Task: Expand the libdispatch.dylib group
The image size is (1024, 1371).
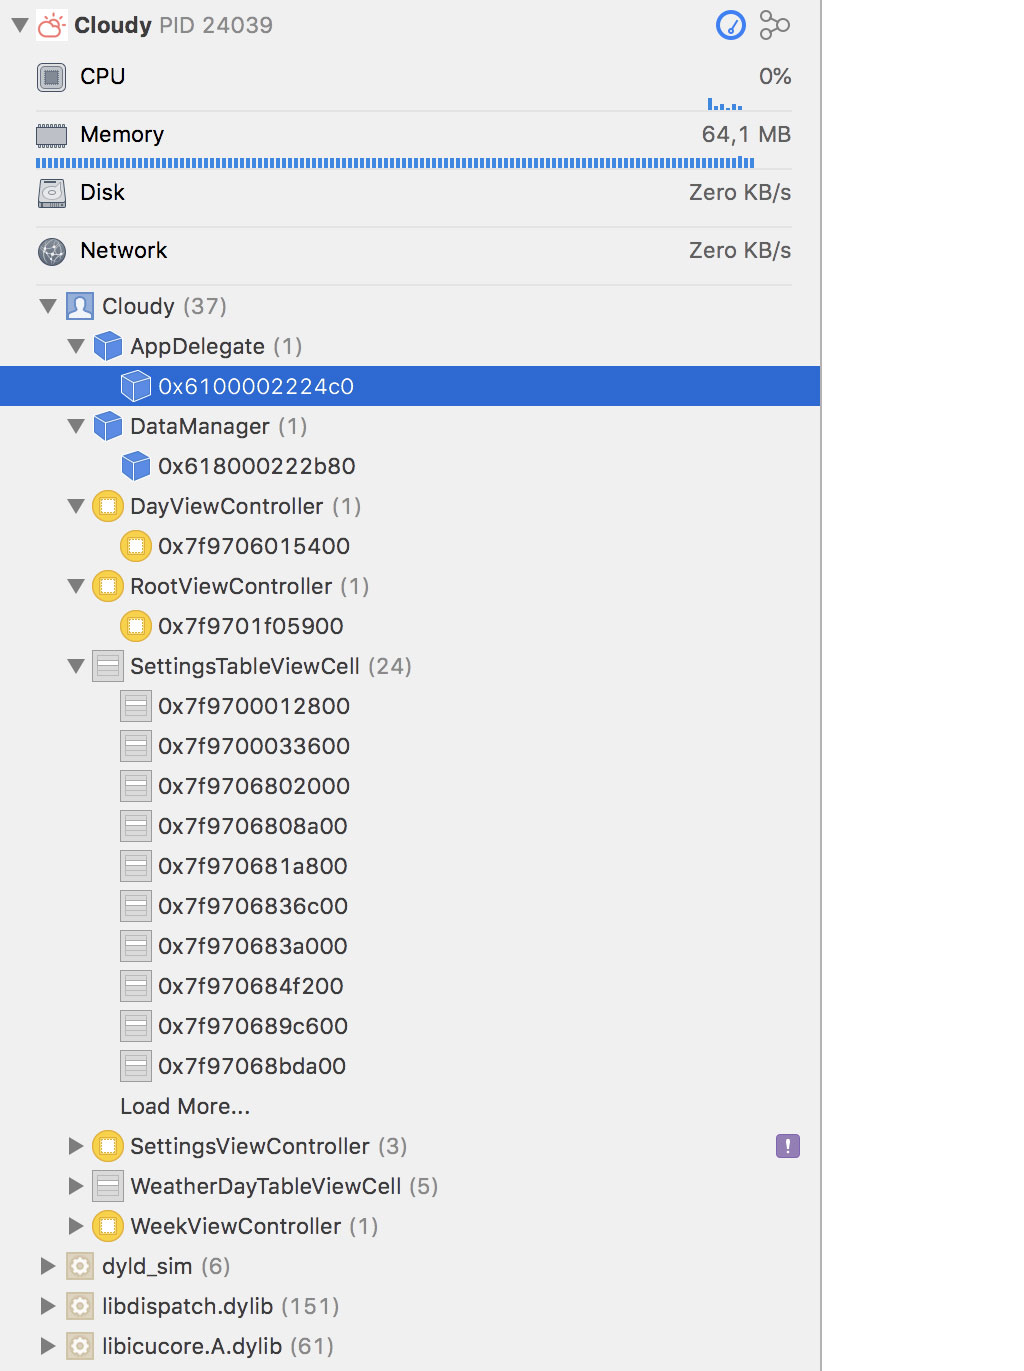Action: point(48,1306)
